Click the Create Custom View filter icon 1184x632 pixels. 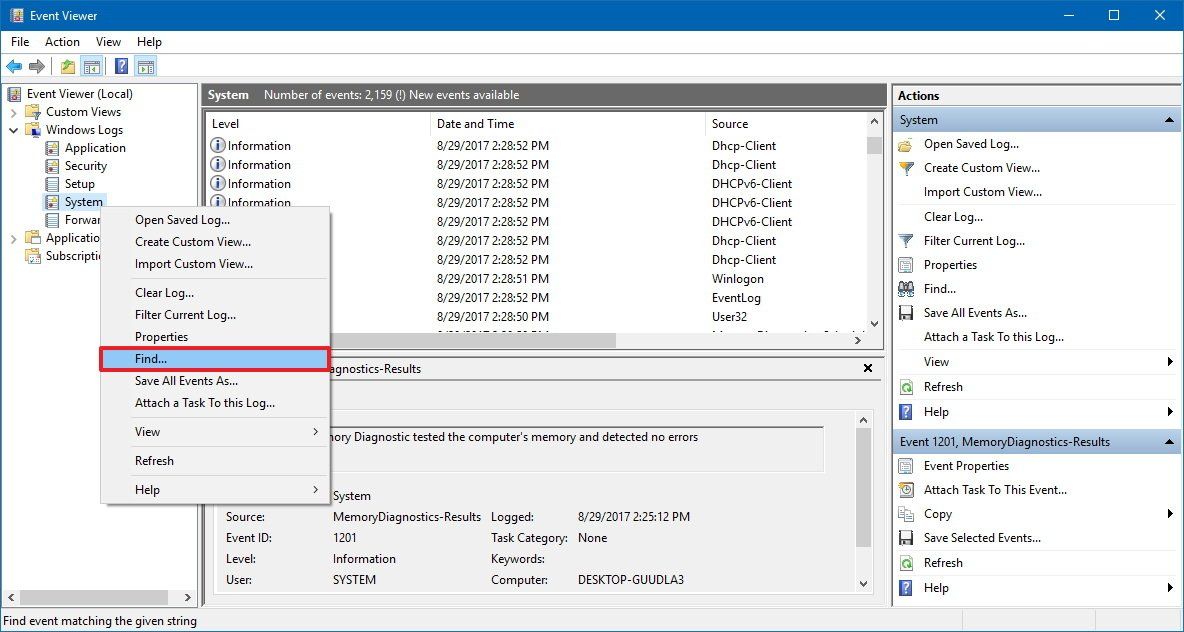click(905, 168)
